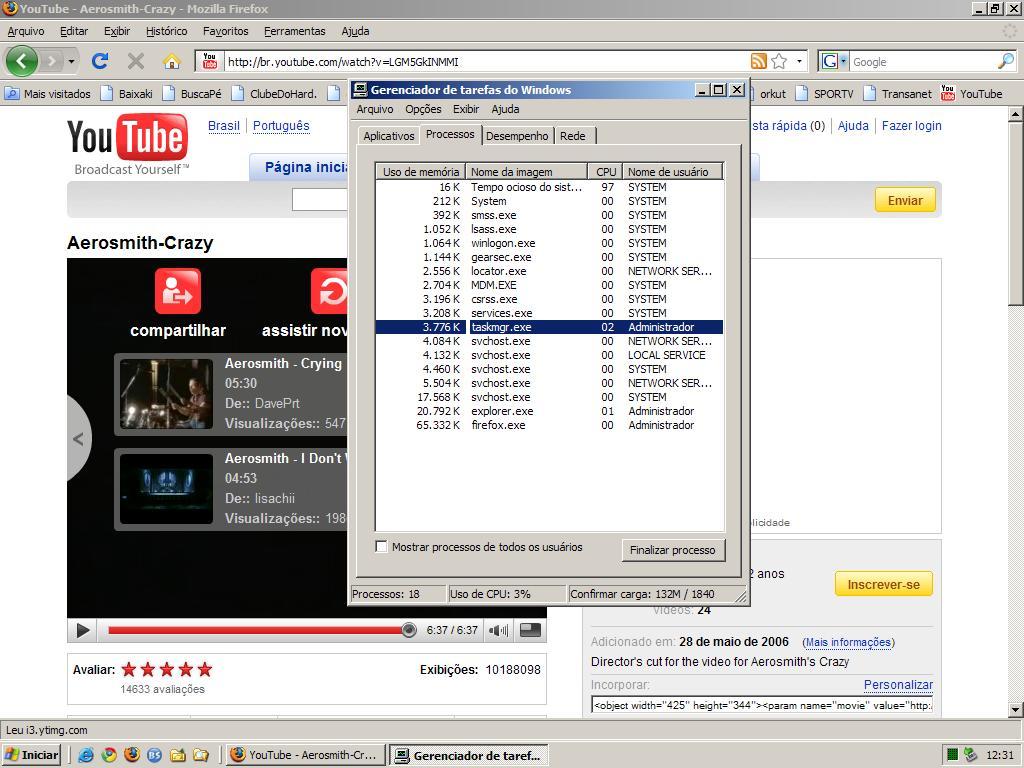Open the Exibir menu in Task Manager
This screenshot has height=768, width=1024.
(x=466, y=109)
